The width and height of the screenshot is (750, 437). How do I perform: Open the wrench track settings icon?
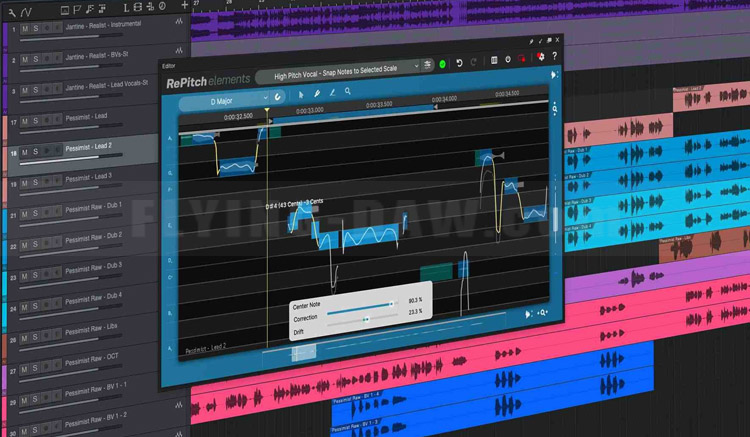11,13
